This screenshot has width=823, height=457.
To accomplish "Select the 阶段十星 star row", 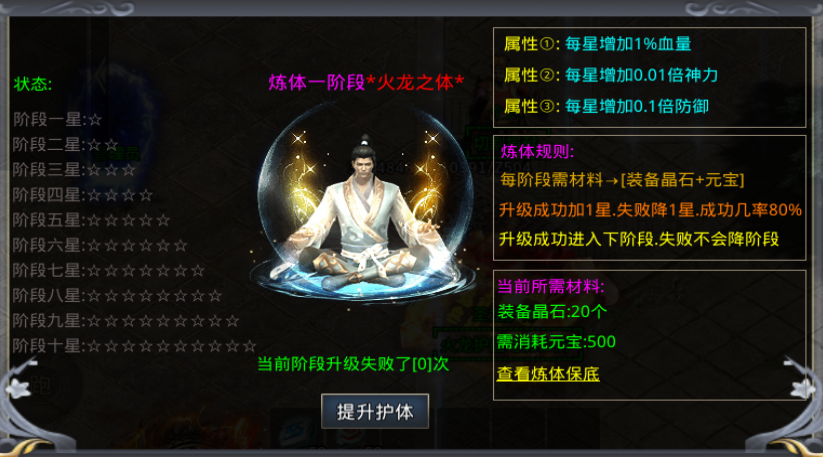I will [134, 346].
